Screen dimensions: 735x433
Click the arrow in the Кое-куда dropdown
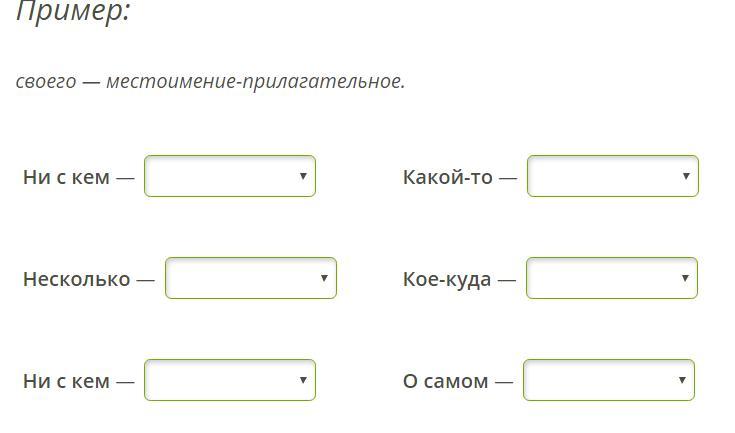click(685, 278)
